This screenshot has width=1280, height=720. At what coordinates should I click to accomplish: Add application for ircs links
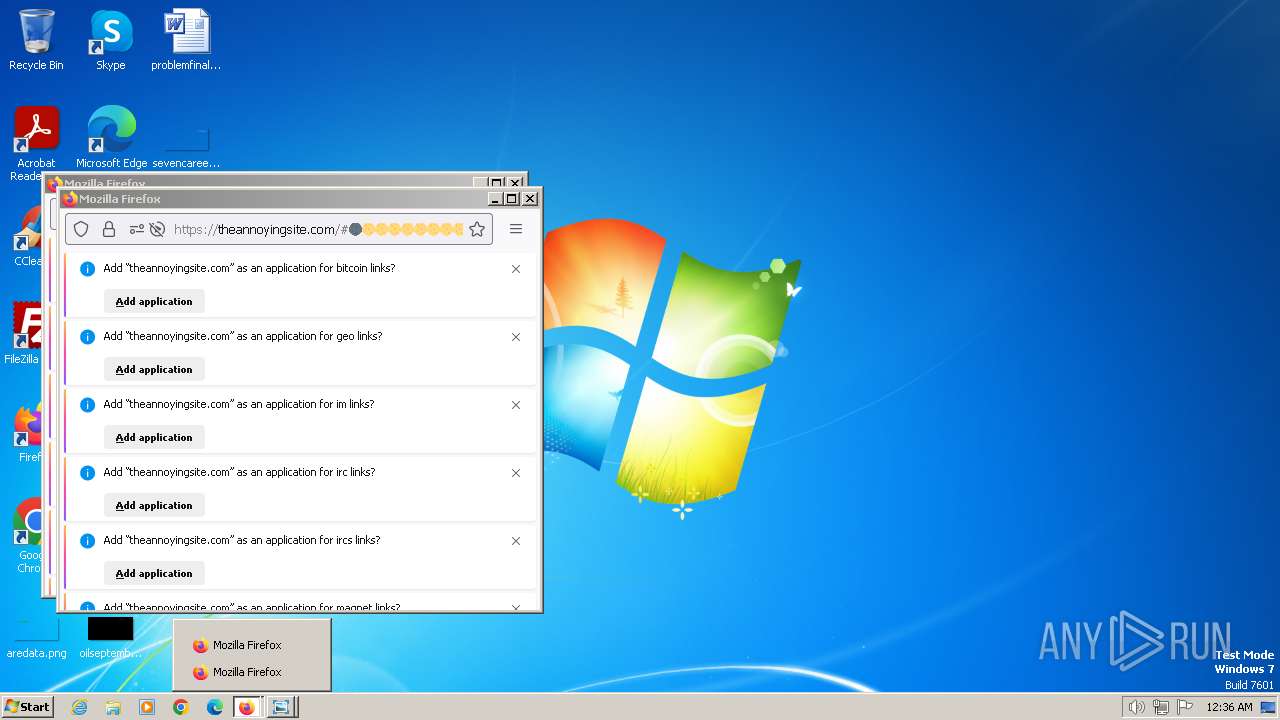tap(154, 573)
